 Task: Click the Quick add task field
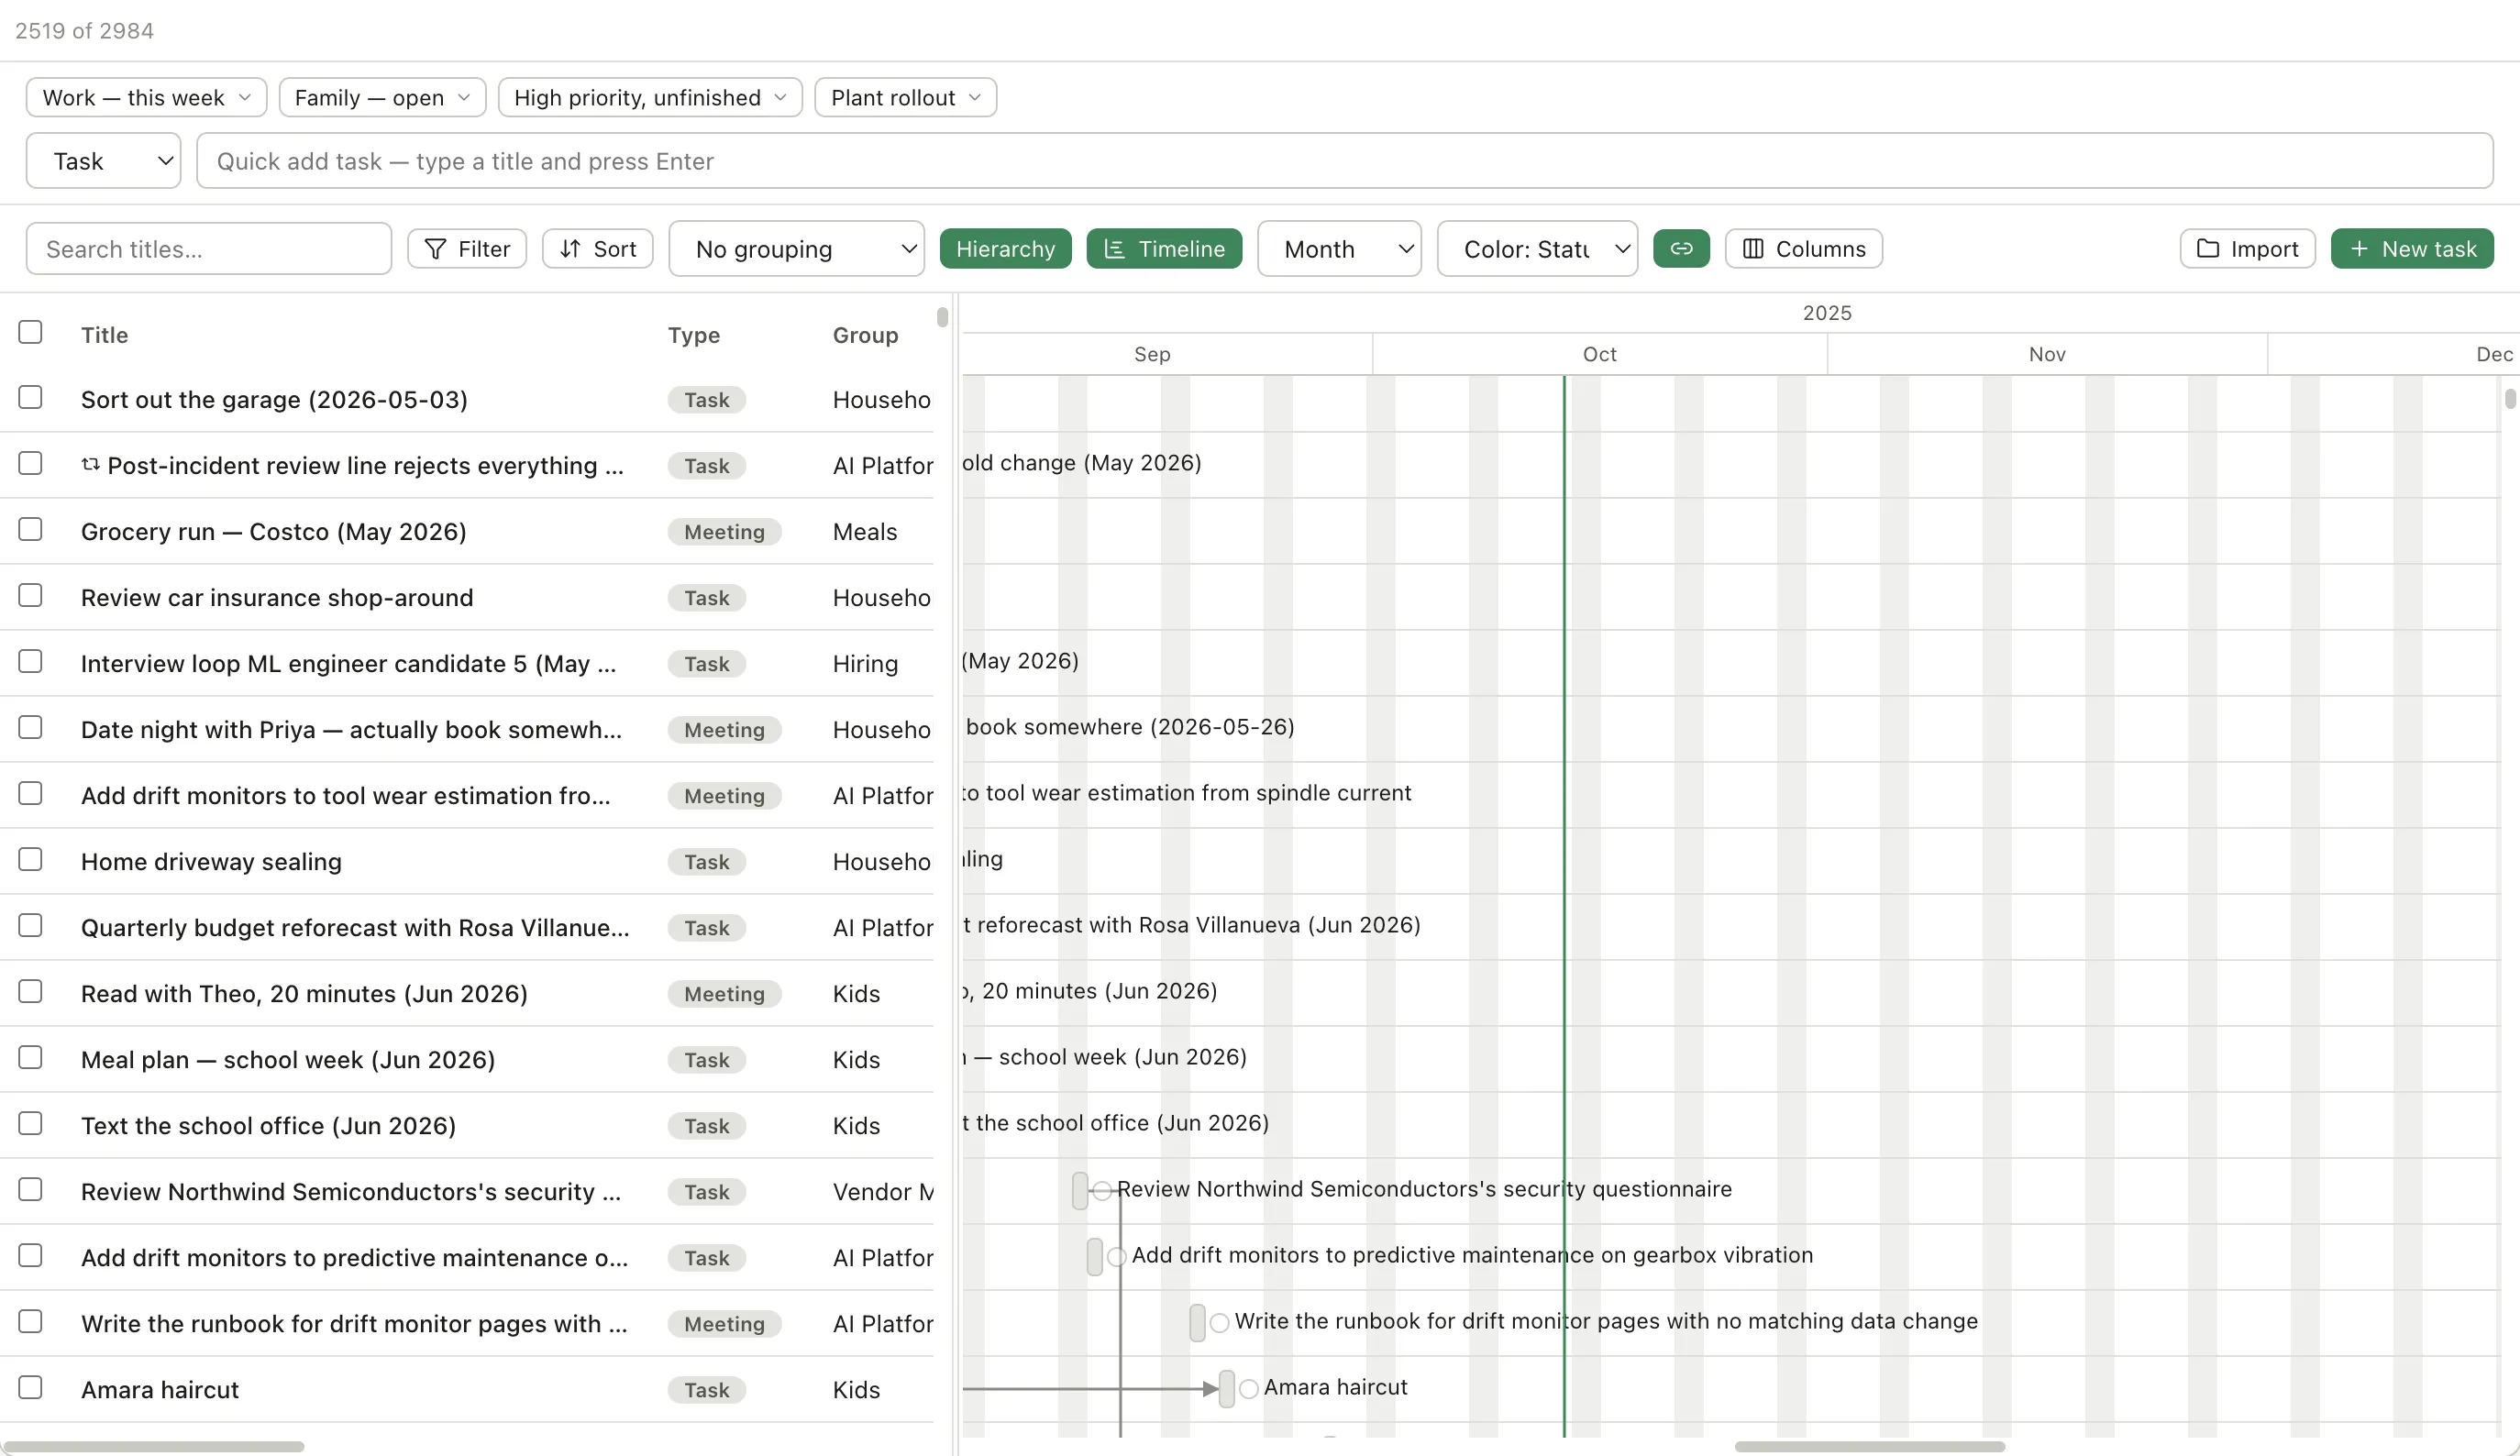[x=1344, y=161]
